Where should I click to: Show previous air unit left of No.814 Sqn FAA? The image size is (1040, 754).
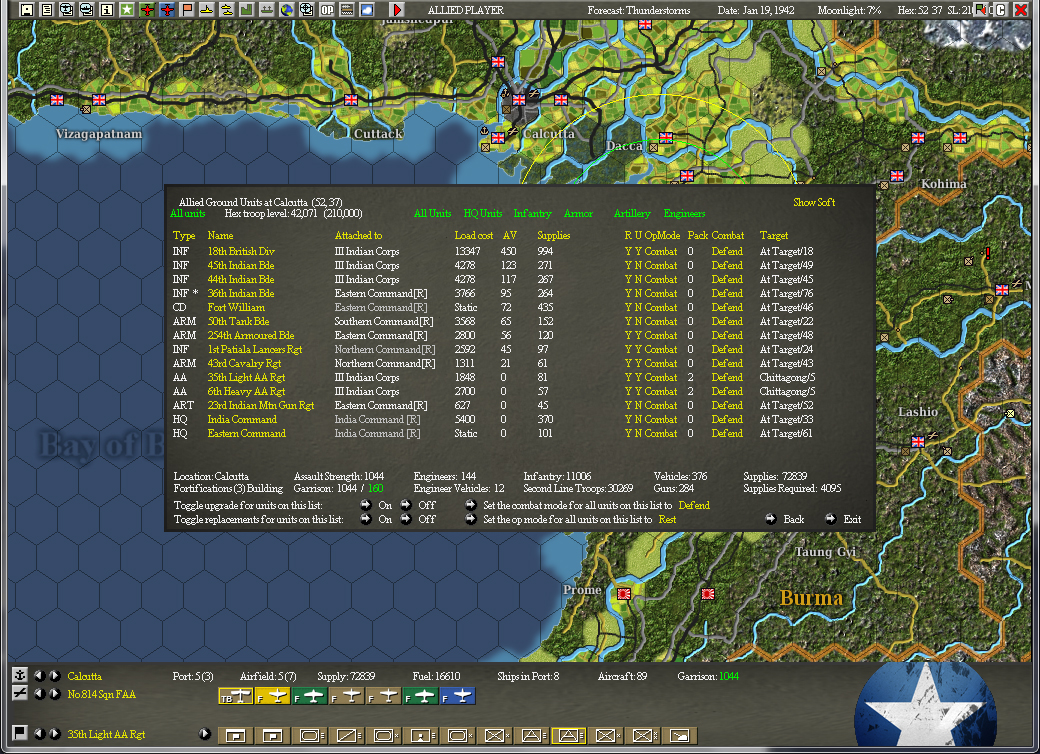click(x=40, y=694)
